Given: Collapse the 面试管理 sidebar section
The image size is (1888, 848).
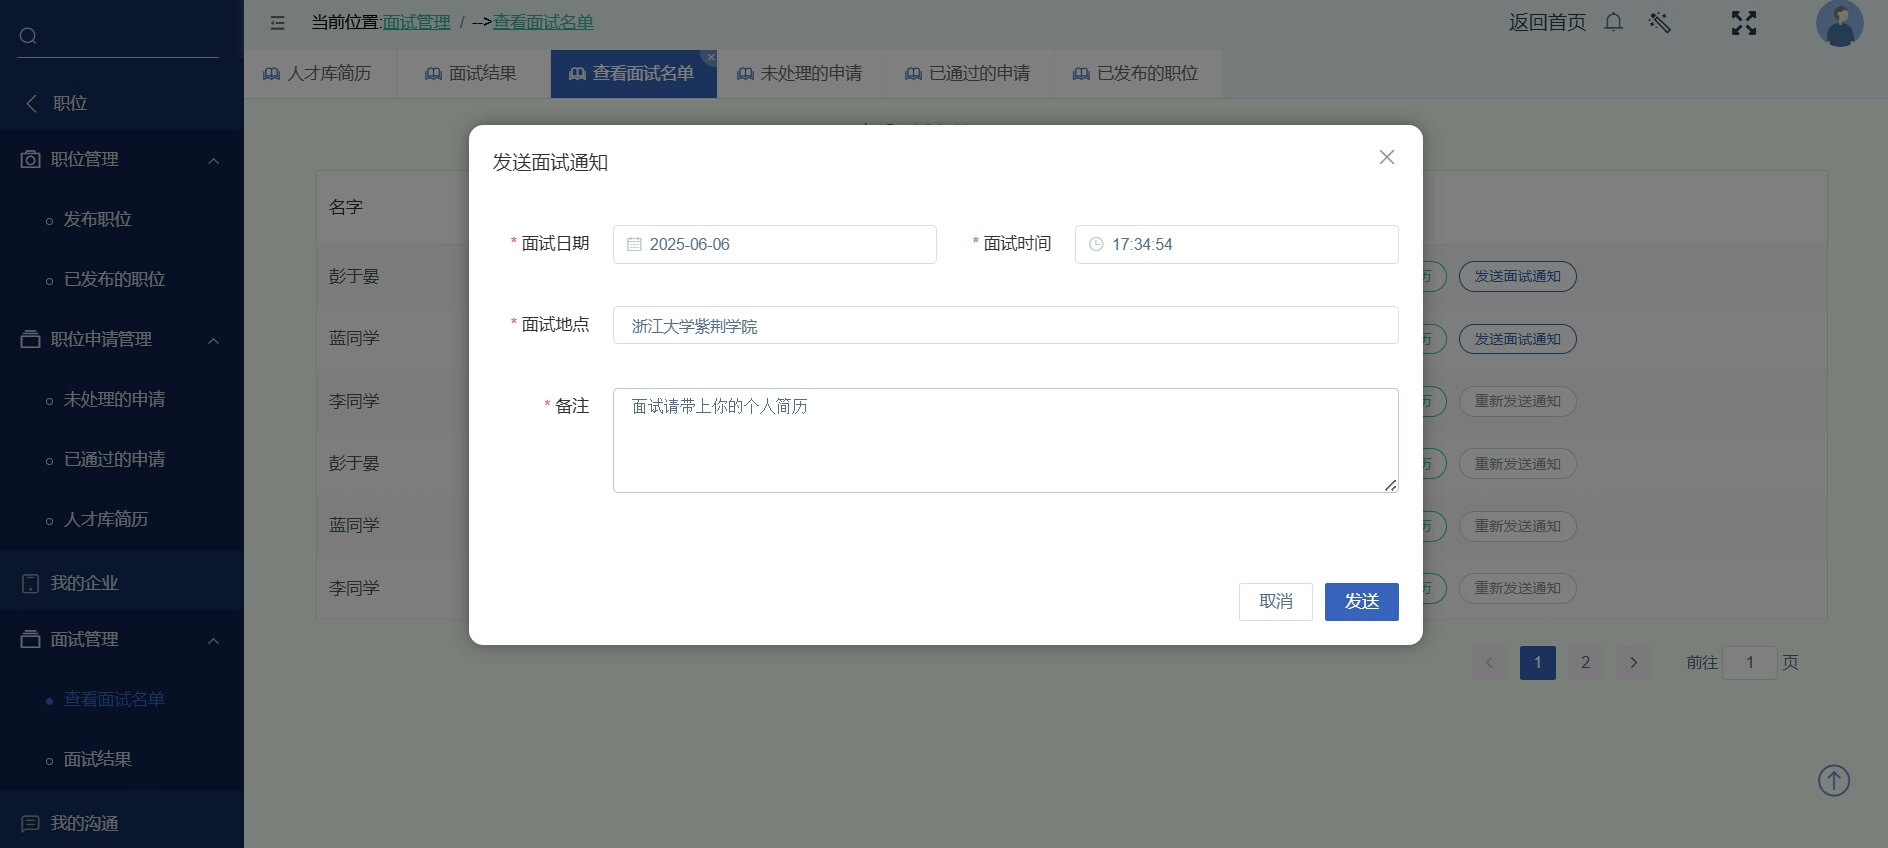Looking at the screenshot, I should coord(213,640).
